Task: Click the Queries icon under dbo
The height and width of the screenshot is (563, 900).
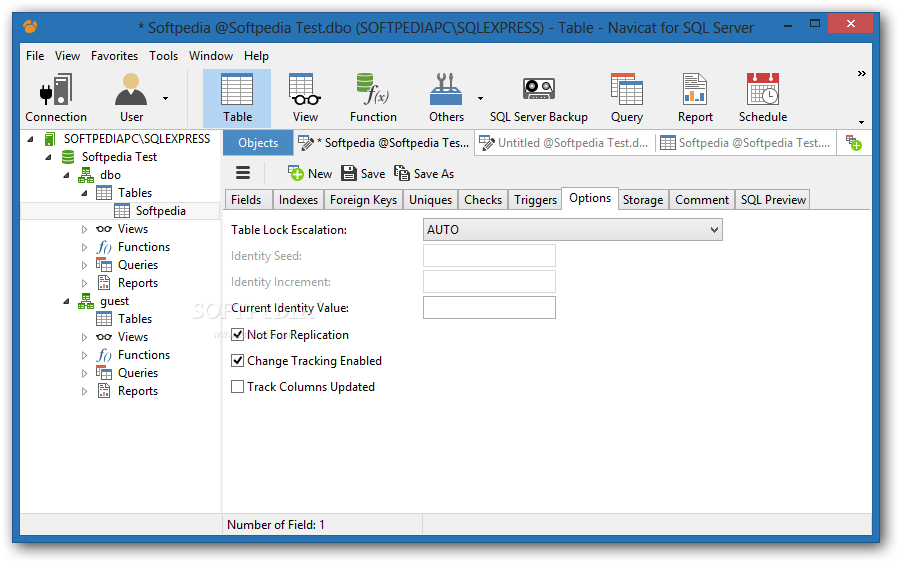Action: (104, 265)
